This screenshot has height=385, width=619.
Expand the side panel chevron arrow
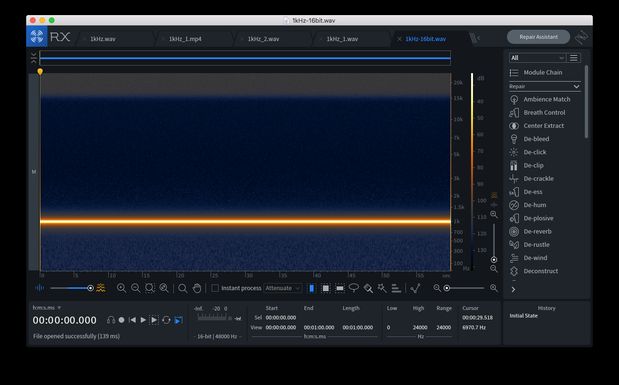click(513, 289)
